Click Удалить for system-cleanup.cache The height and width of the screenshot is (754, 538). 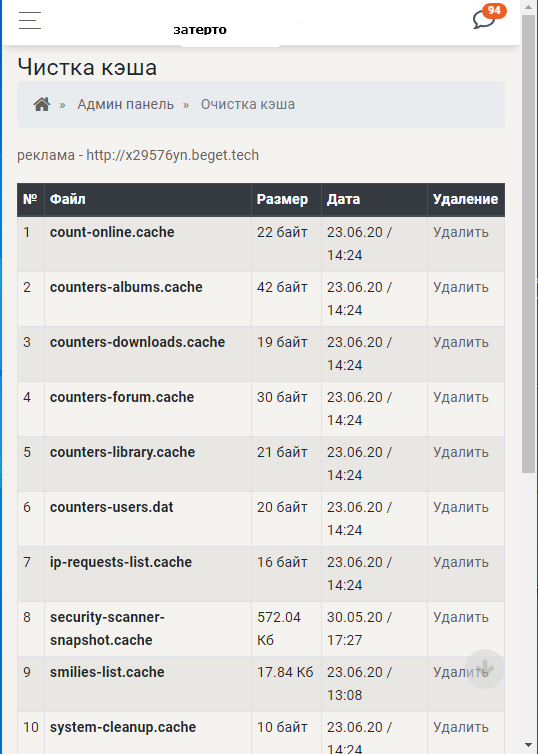461,727
